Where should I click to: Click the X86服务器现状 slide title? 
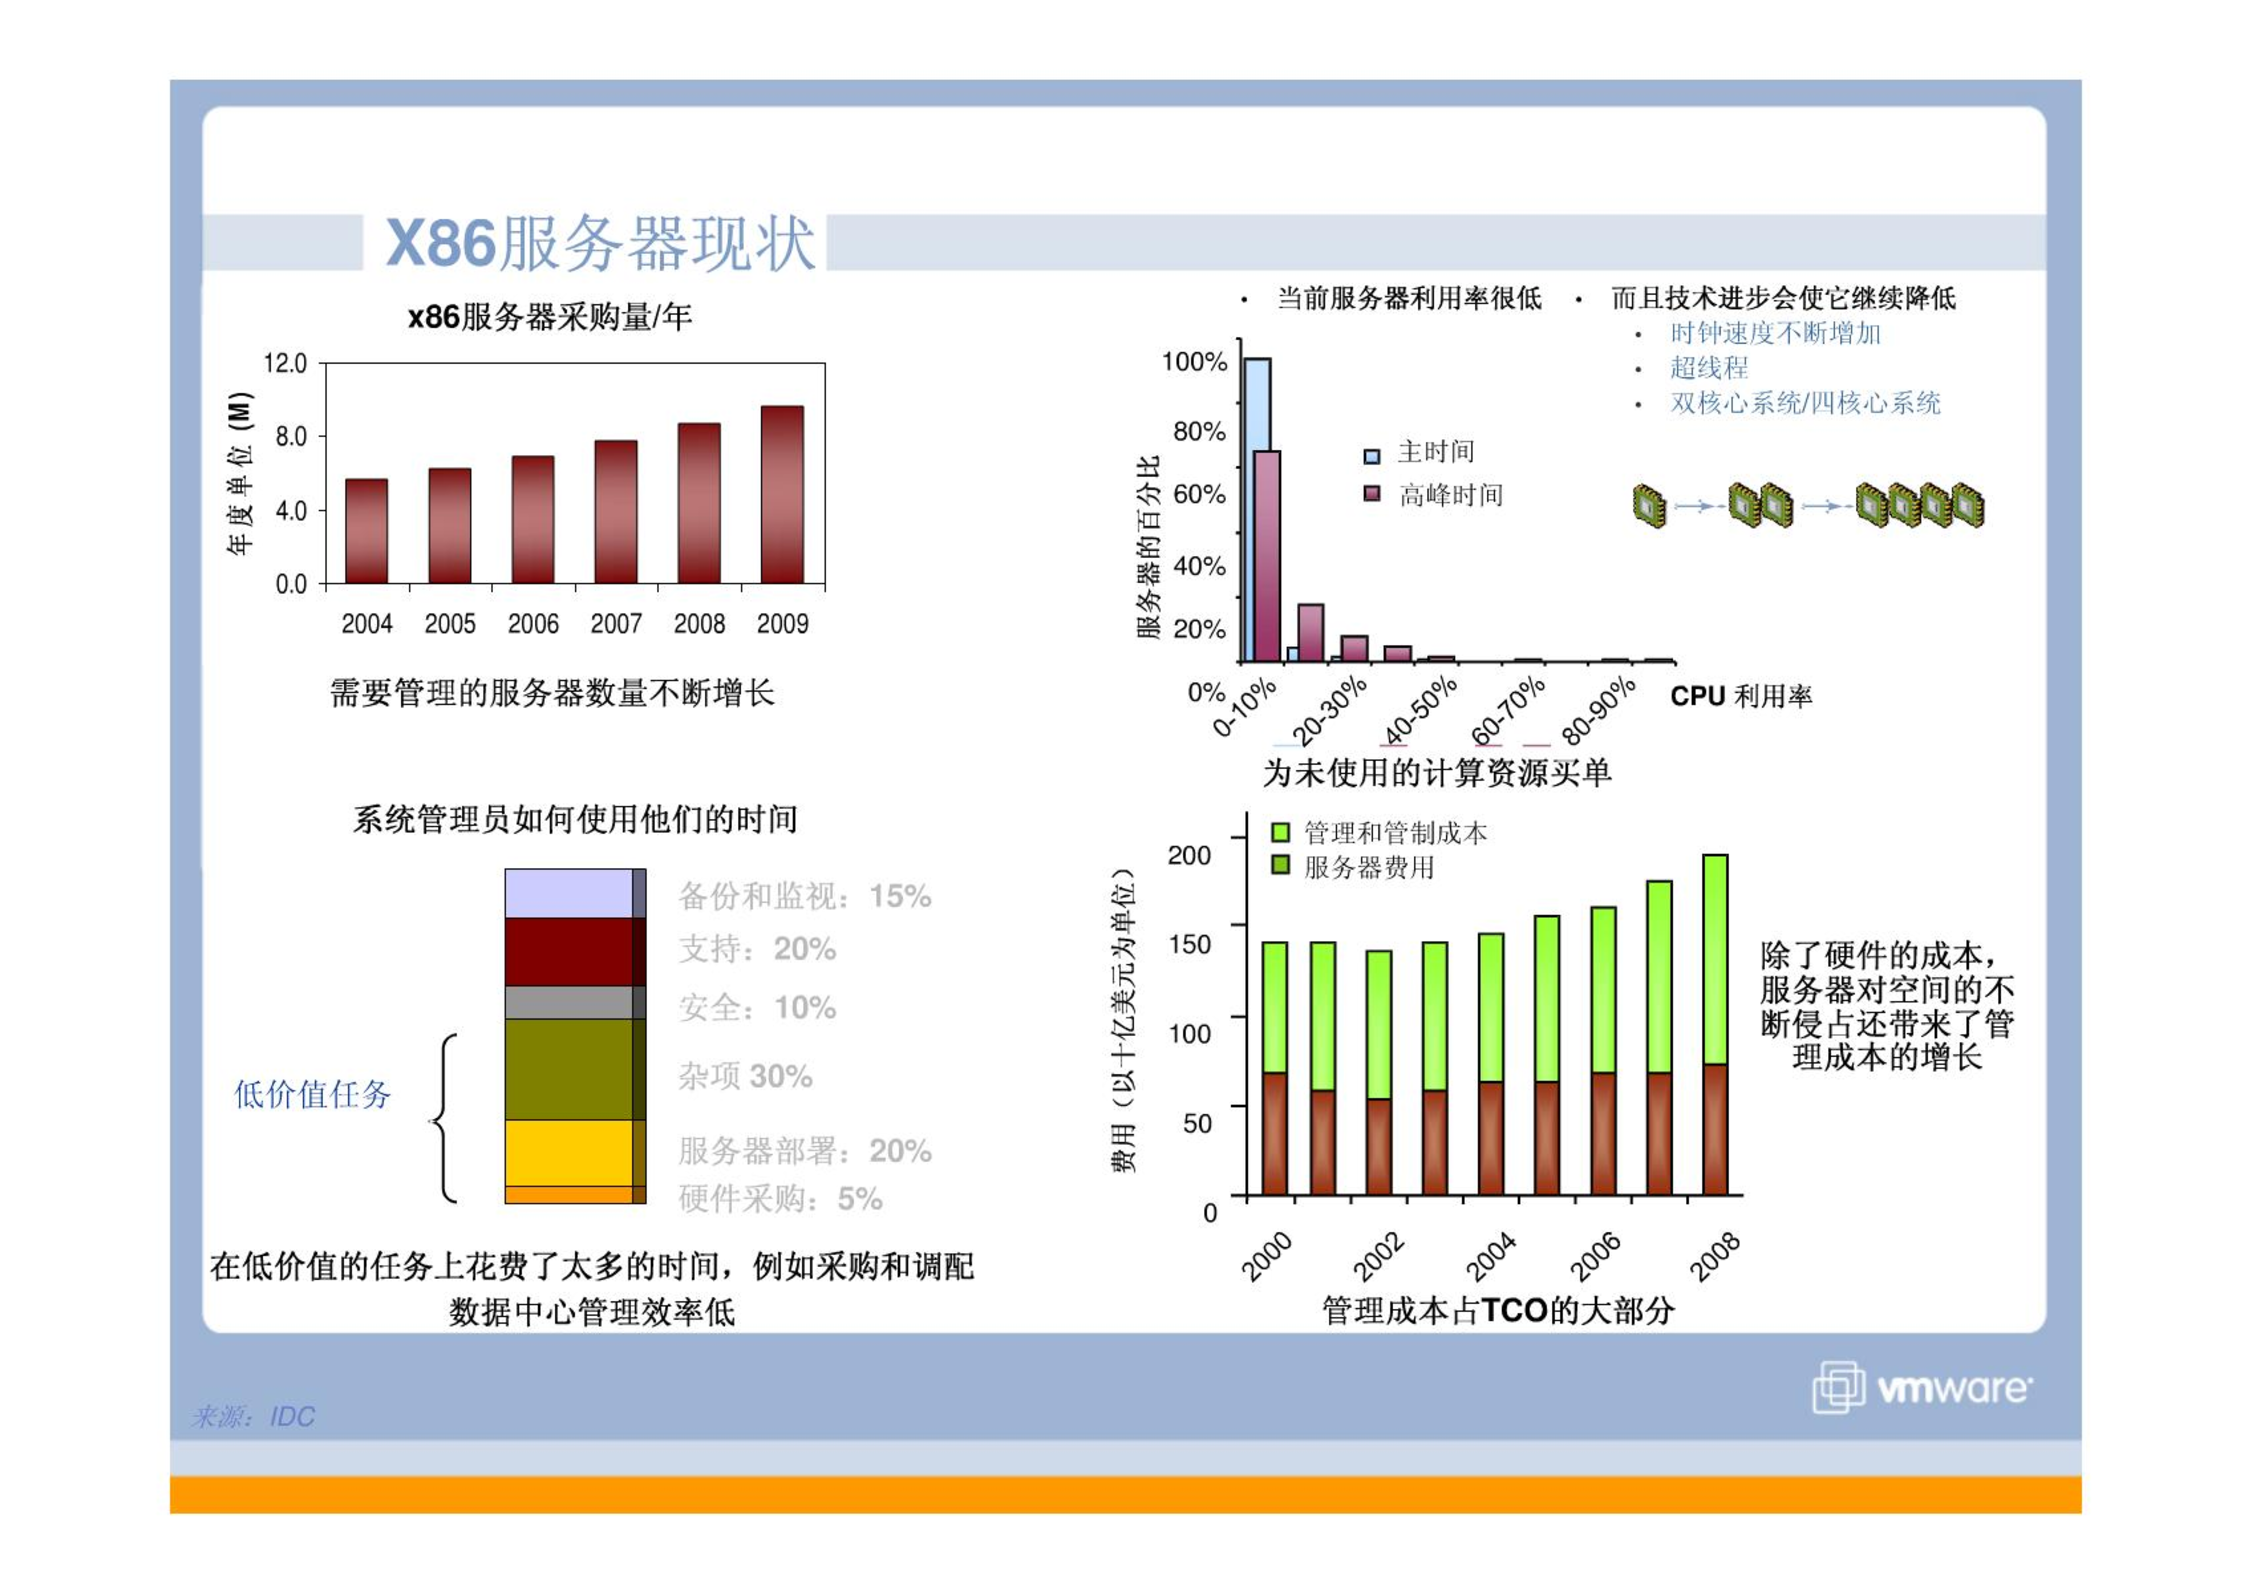click(599, 243)
